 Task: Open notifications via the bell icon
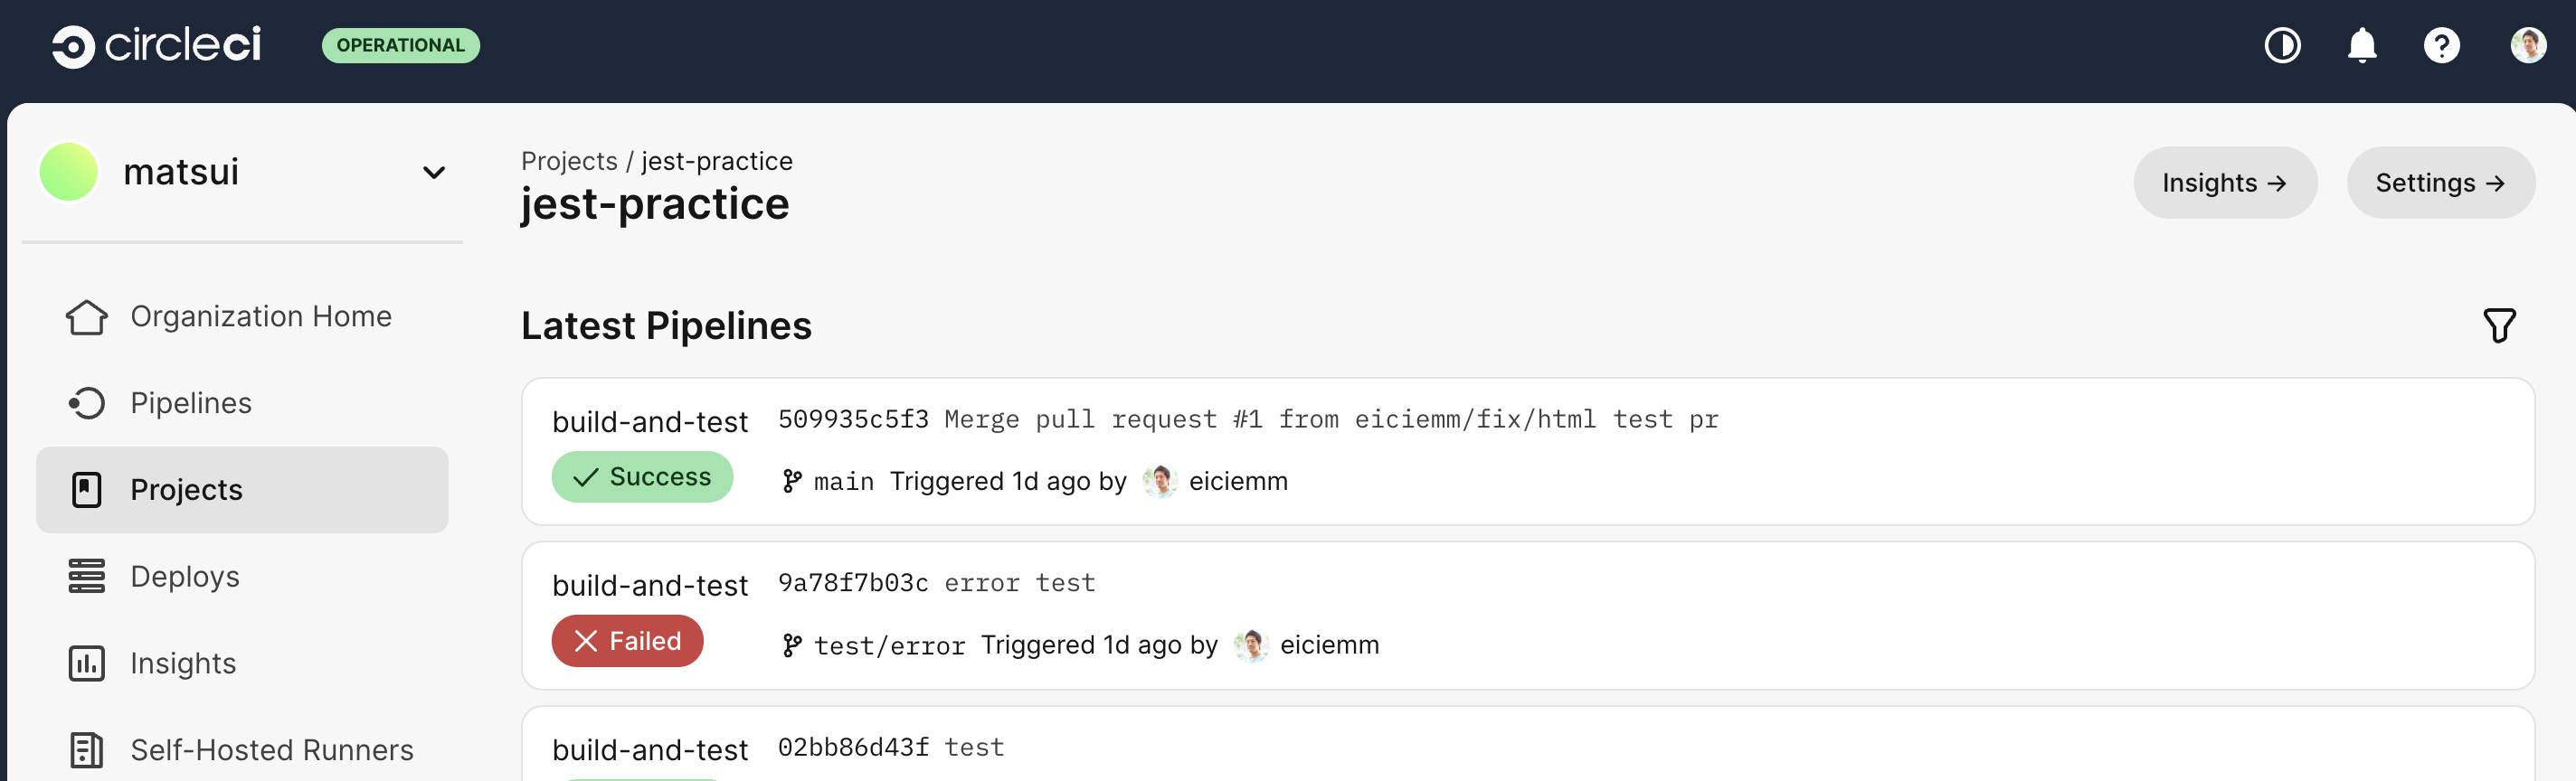coord(2361,45)
